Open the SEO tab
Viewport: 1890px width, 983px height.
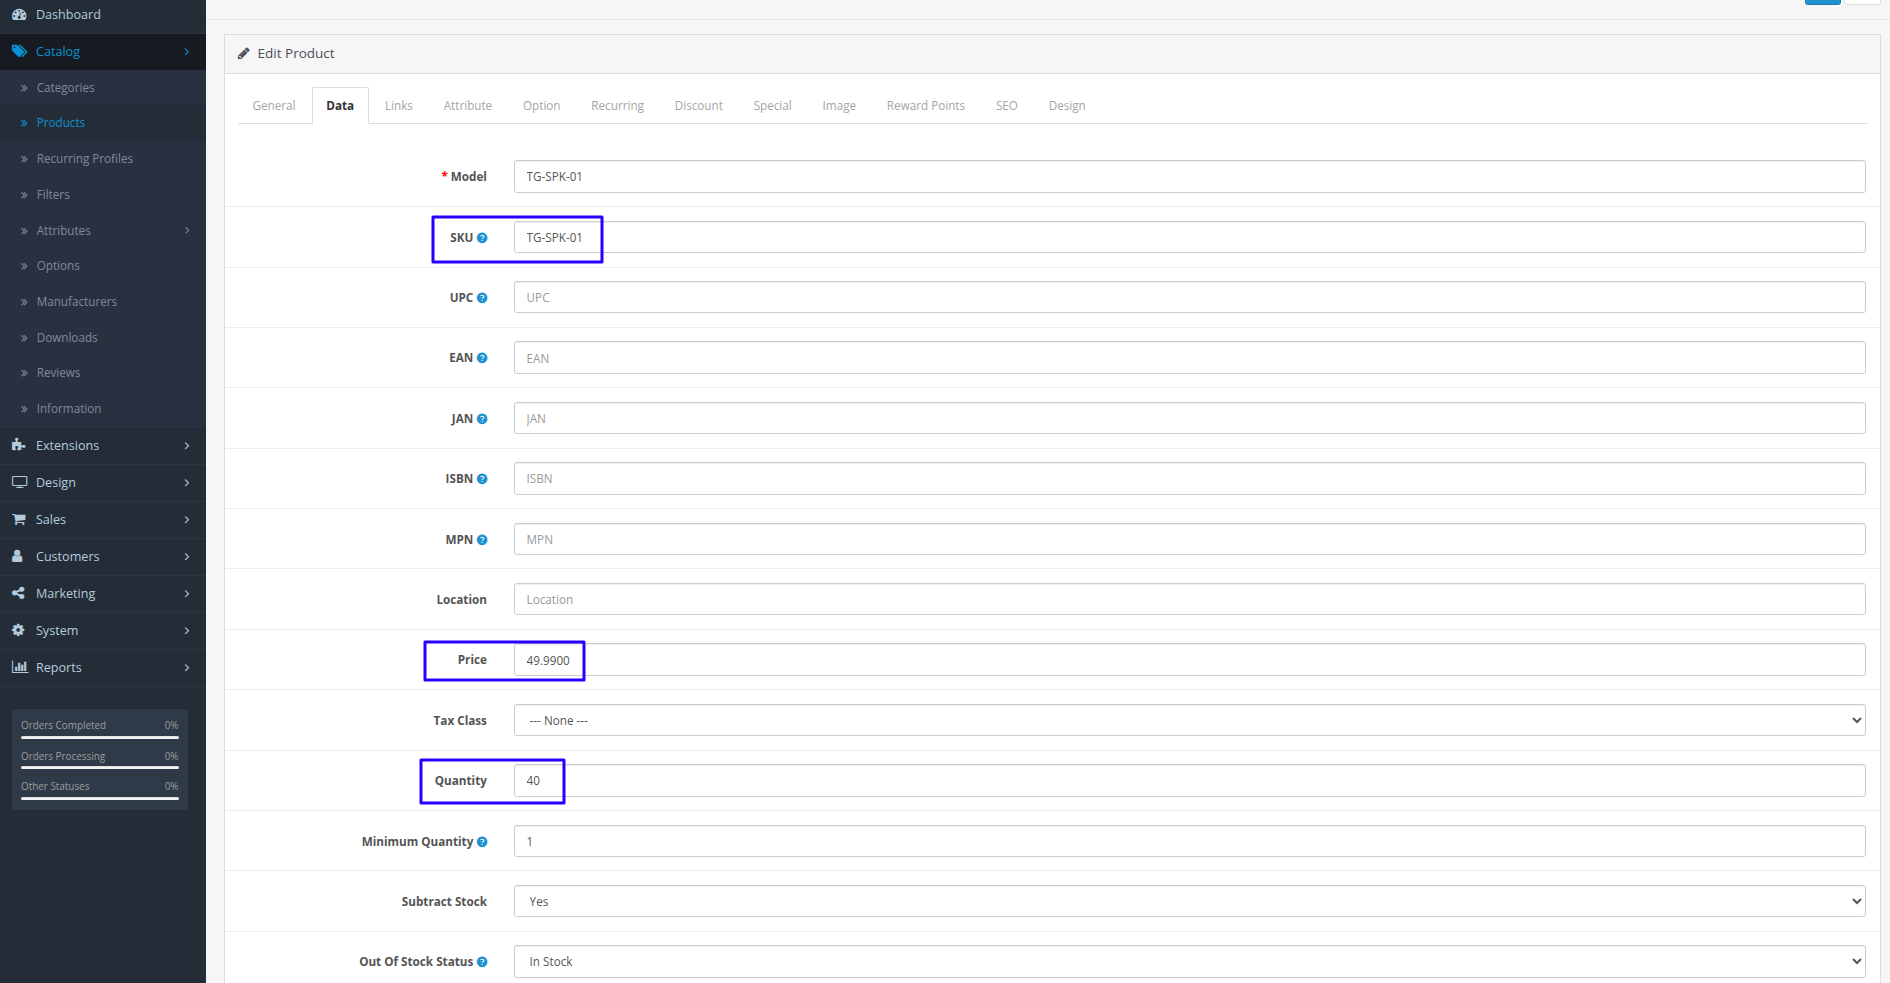click(1007, 106)
